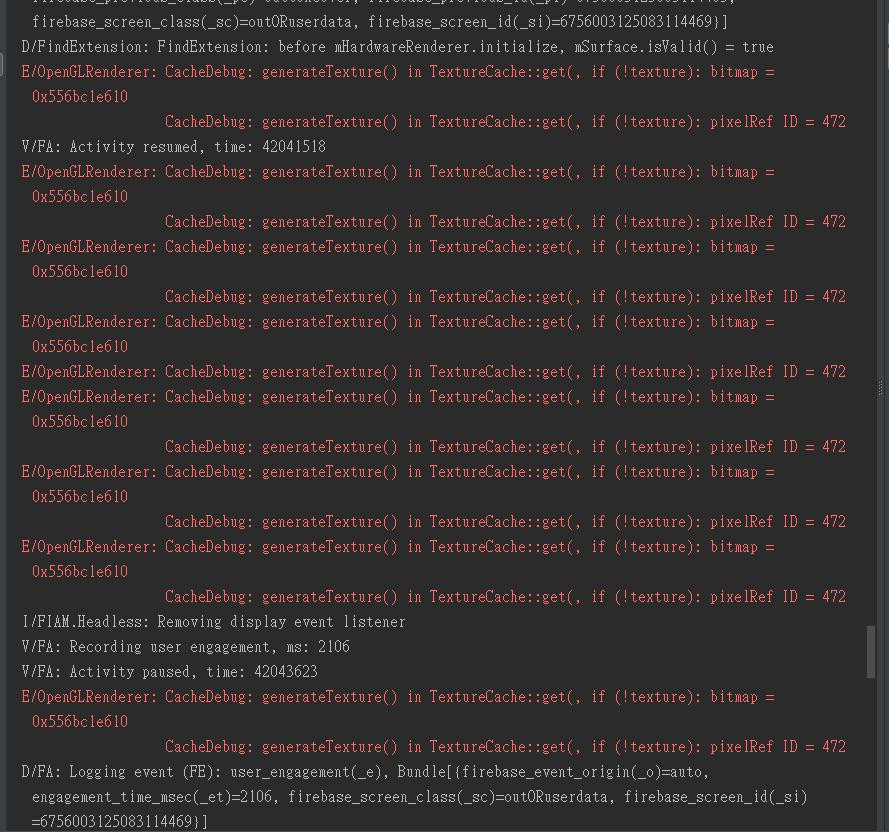Click the dotted panel splitter grip on right edge
The image size is (889, 832).
880,388
